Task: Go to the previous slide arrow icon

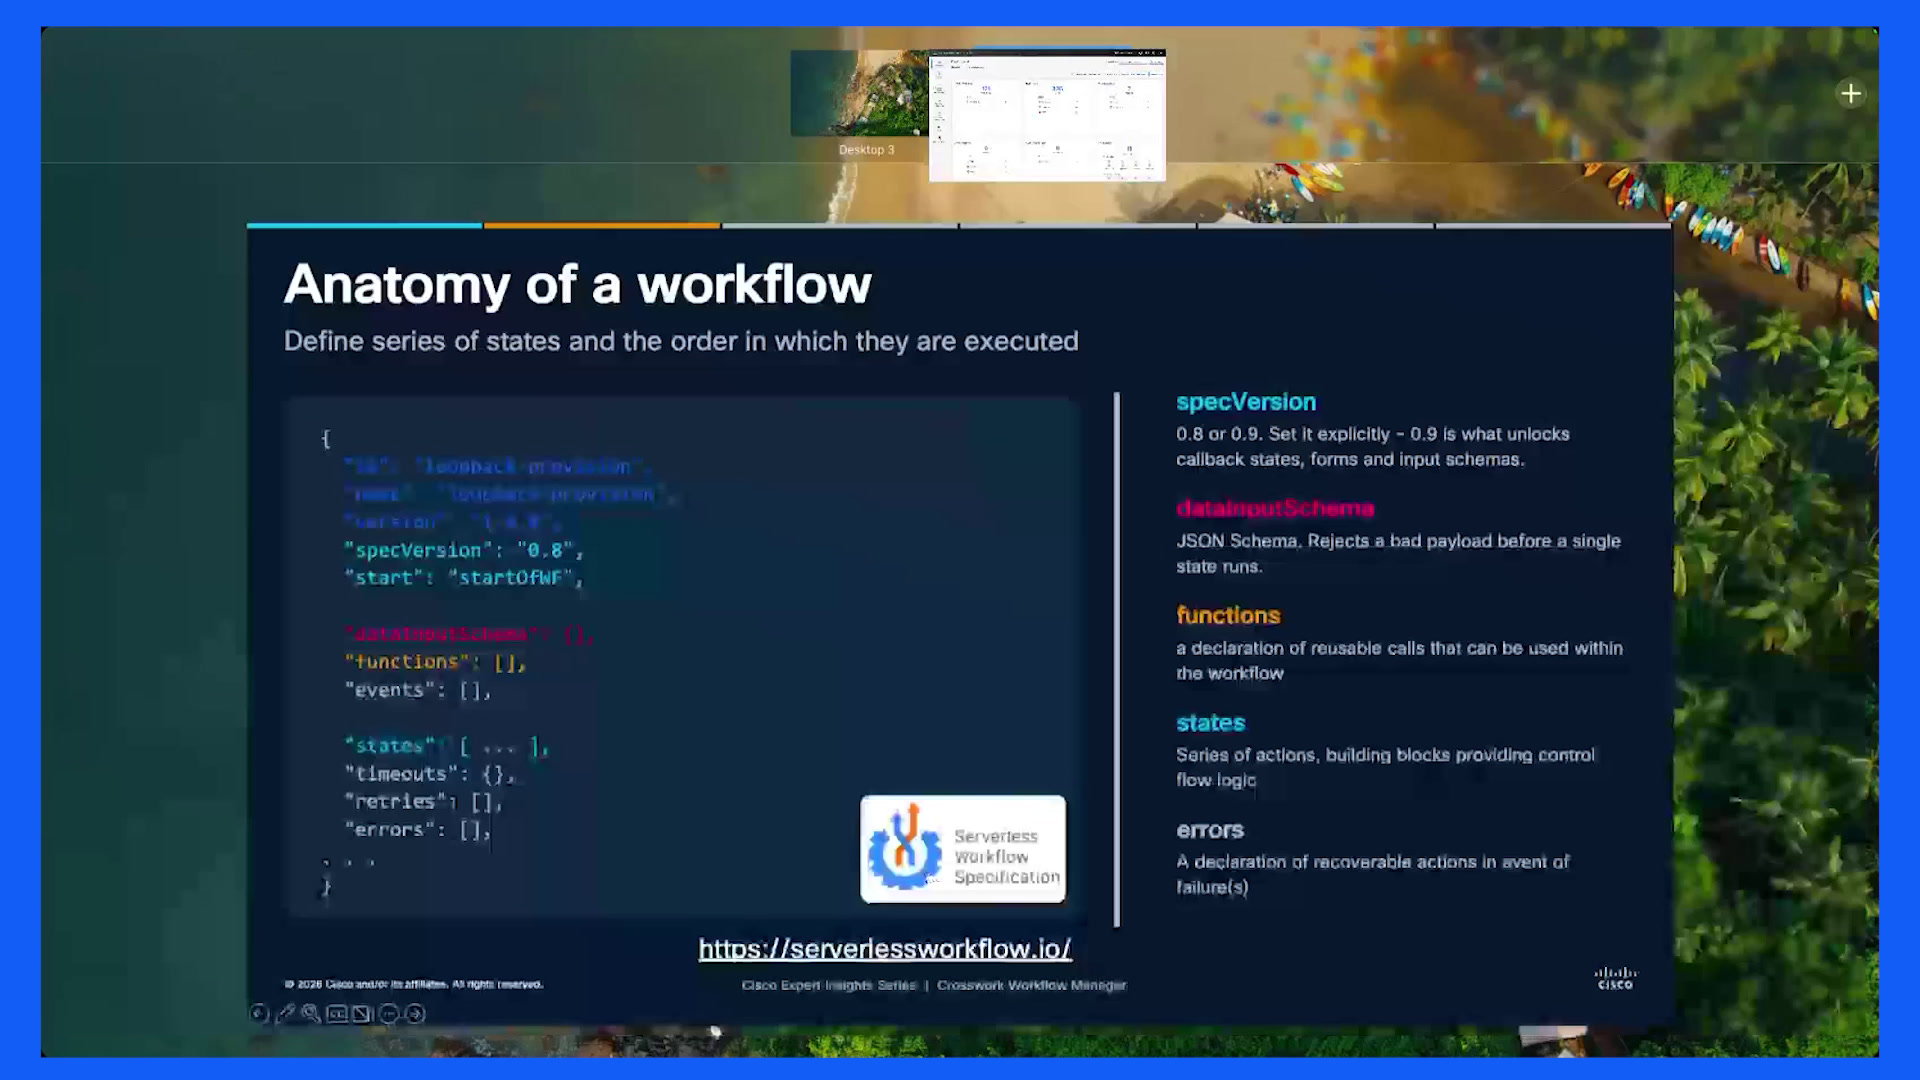Action: click(259, 1014)
